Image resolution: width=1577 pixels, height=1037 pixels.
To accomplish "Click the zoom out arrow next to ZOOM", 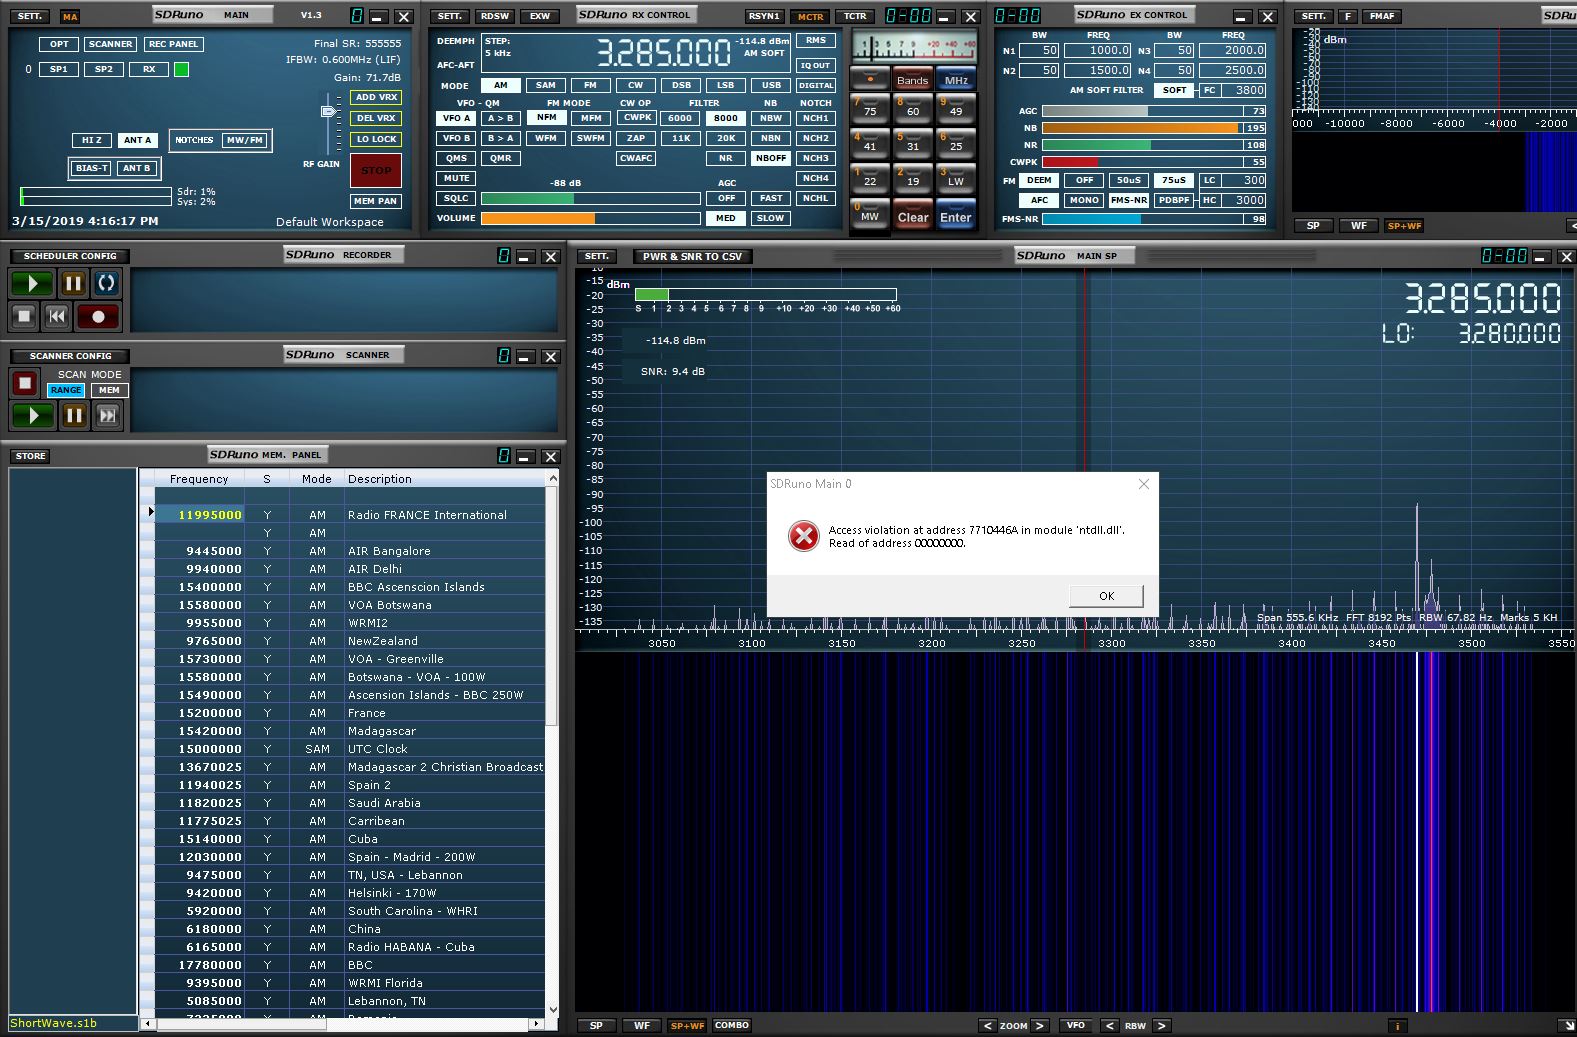I will click(987, 1025).
